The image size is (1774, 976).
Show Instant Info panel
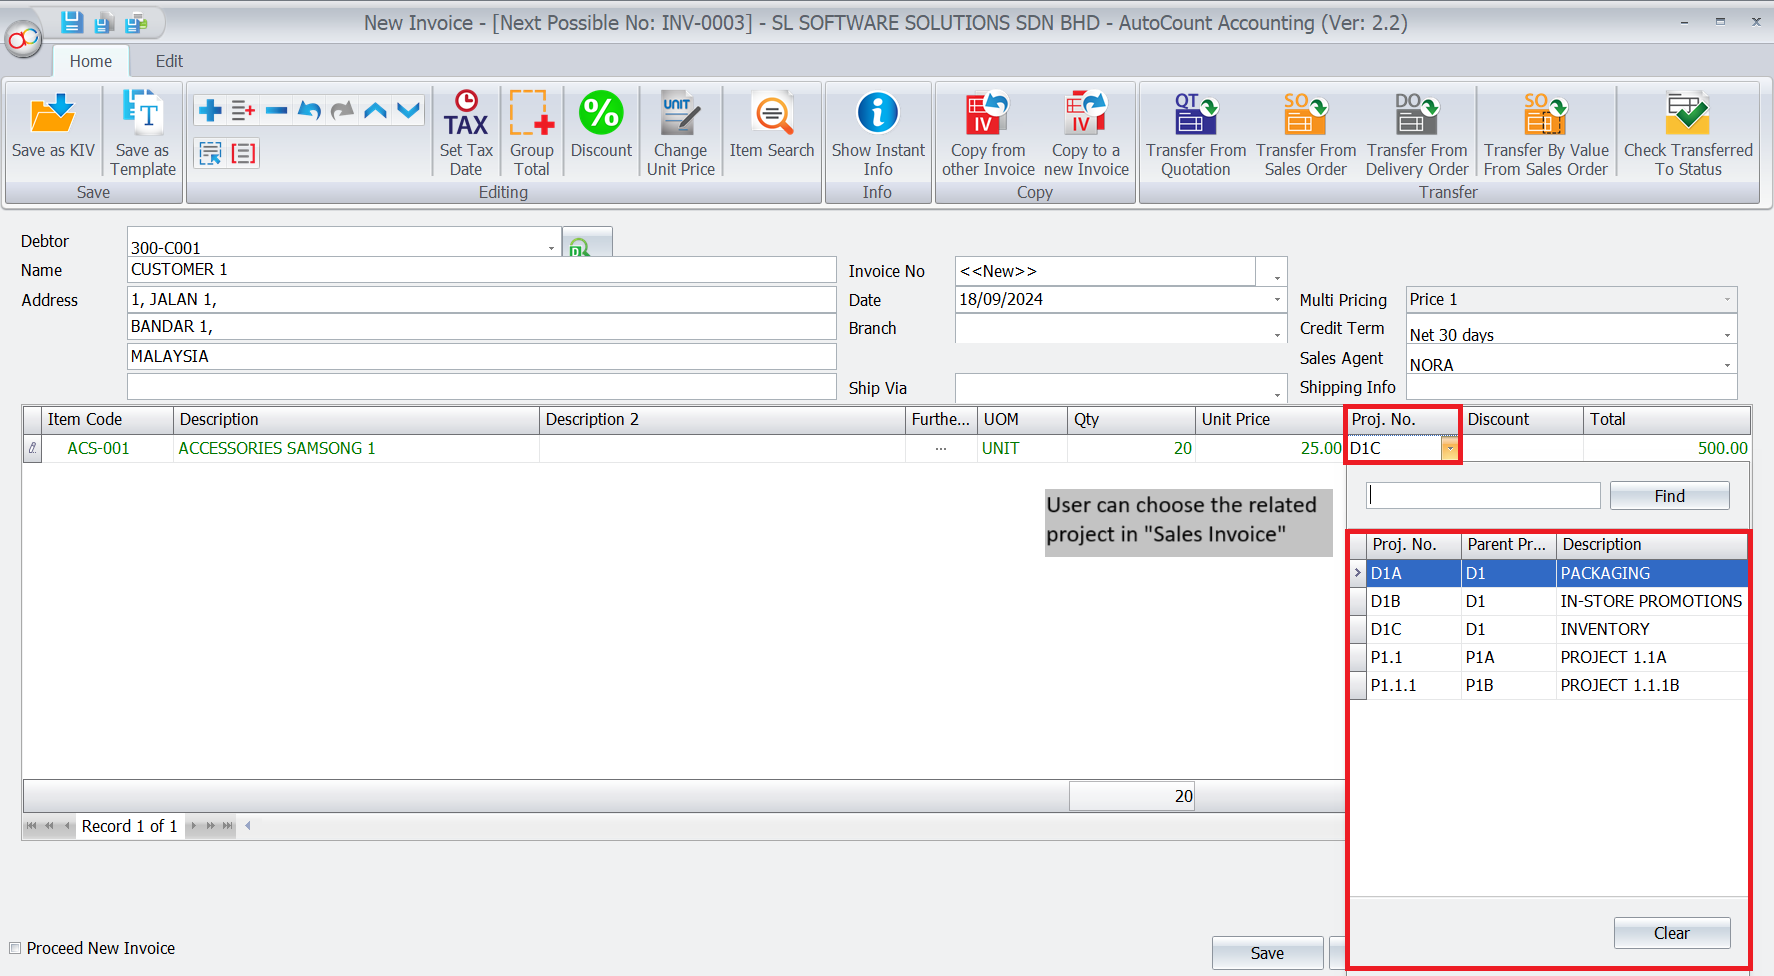pos(878,115)
